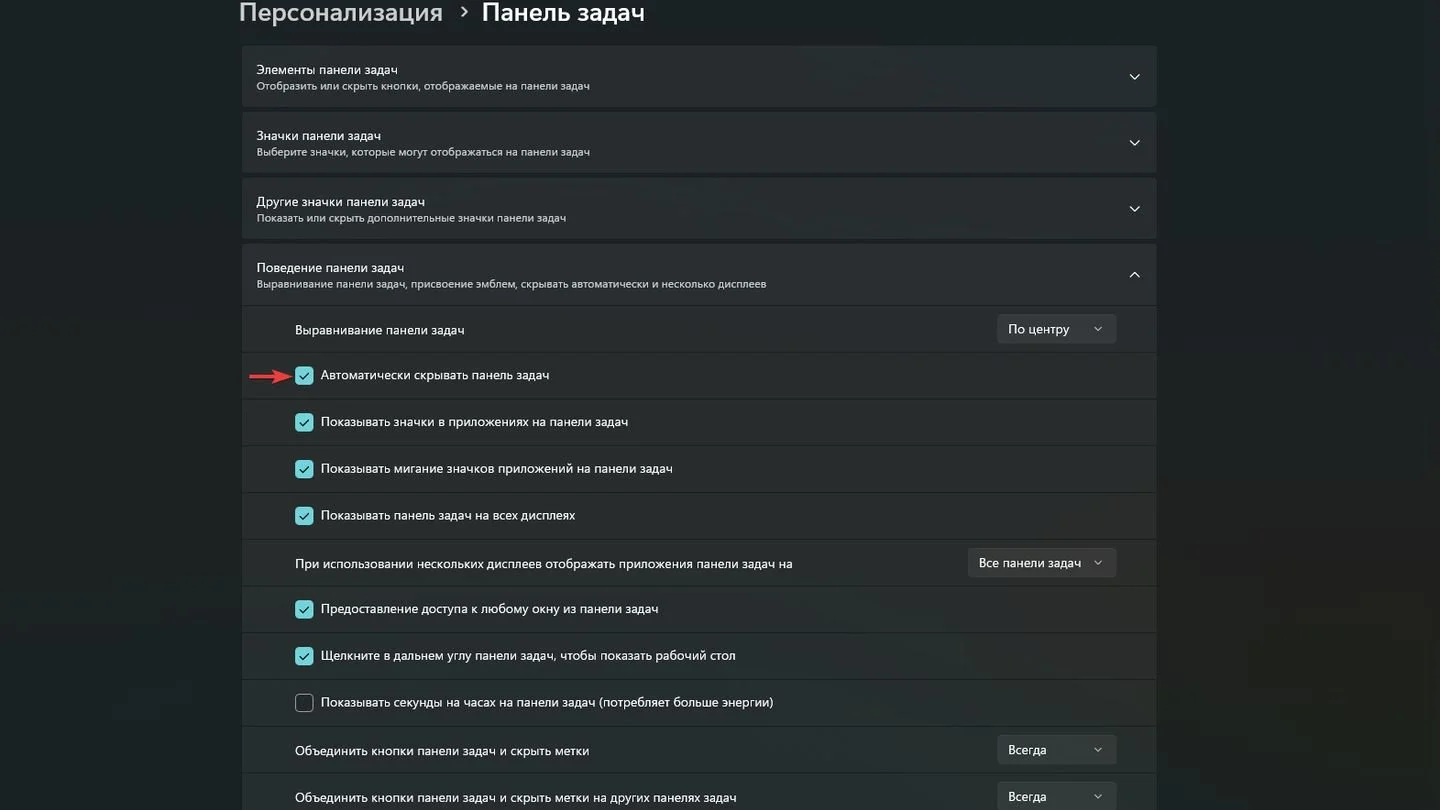Open Всегда dropdown for других панелях задач
Image resolution: width=1440 pixels, height=810 pixels.
[1056, 797]
